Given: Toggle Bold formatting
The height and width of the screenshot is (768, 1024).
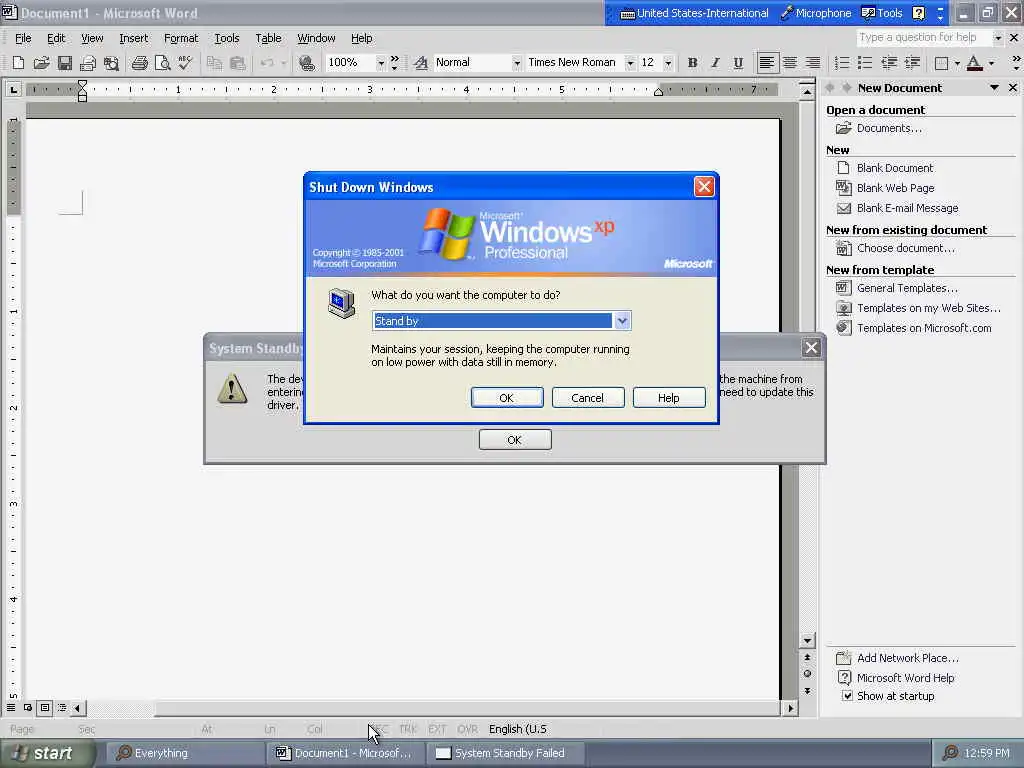Looking at the screenshot, I should click(692, 63).
